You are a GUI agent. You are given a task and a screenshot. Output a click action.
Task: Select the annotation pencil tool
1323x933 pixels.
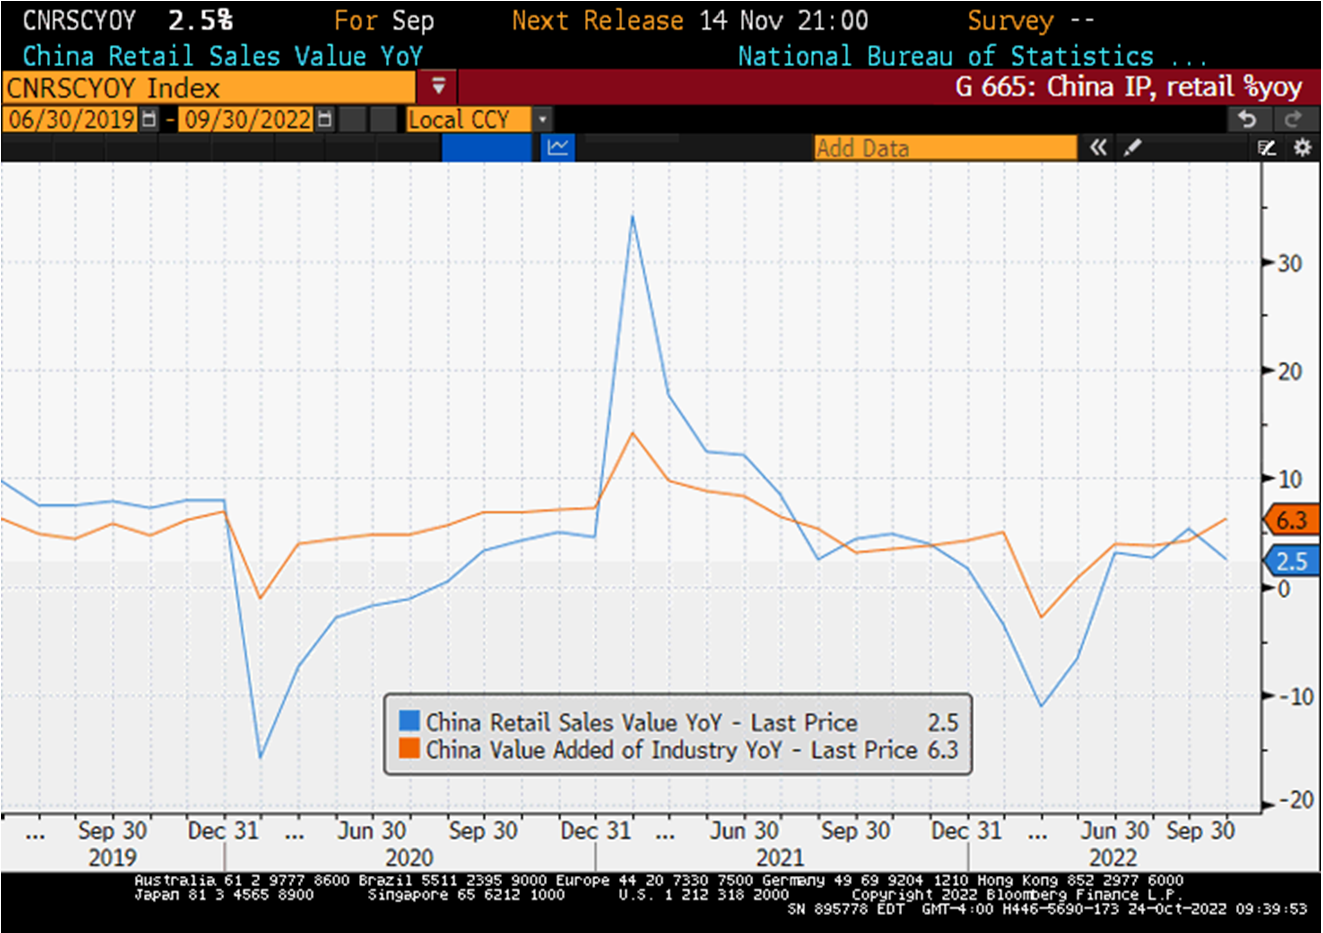coord(1134,147)
